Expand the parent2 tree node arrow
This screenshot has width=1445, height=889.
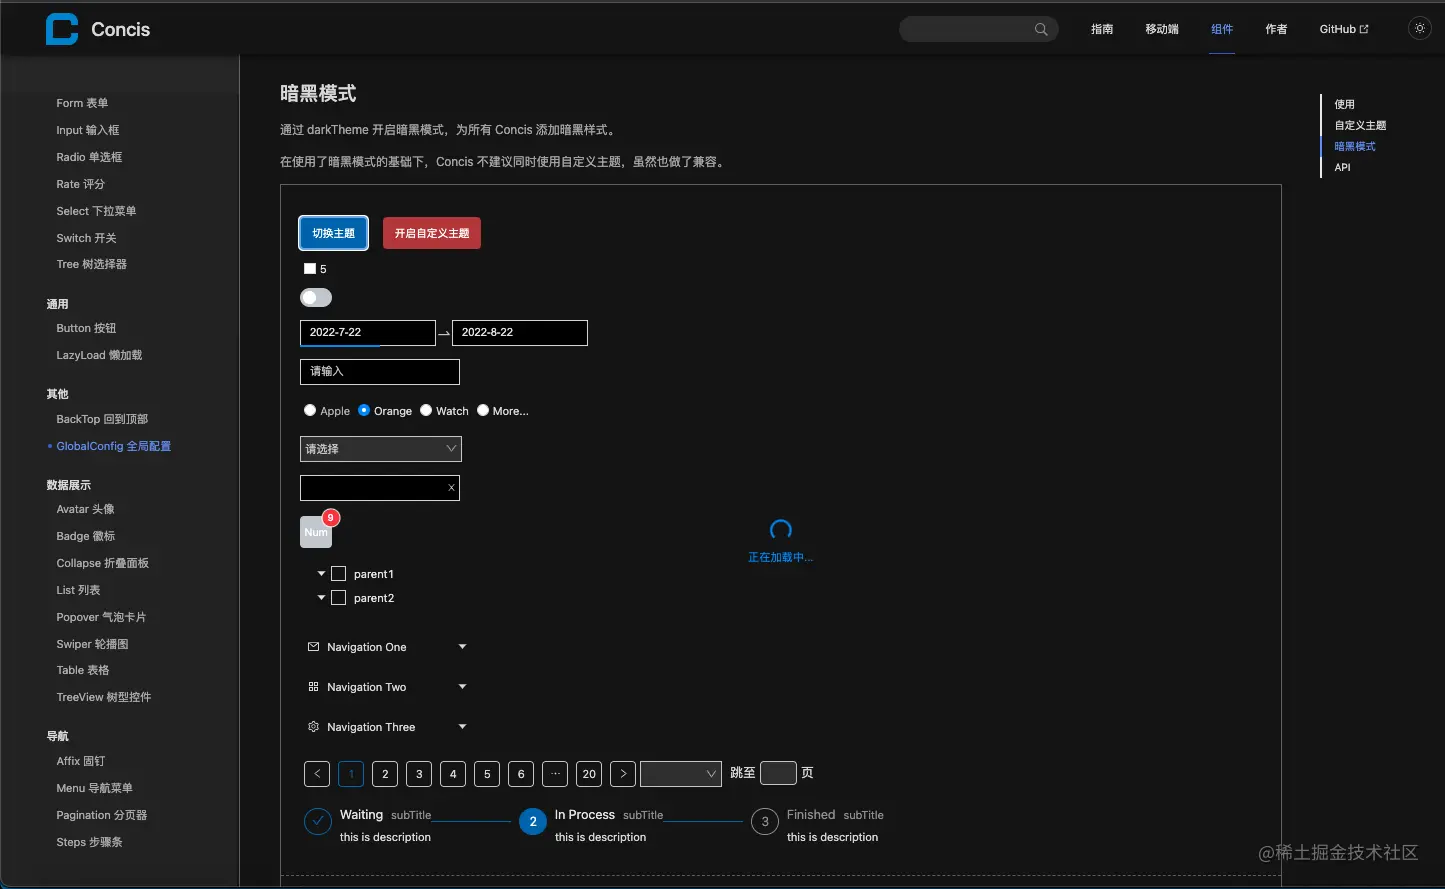tap(321, 598)
